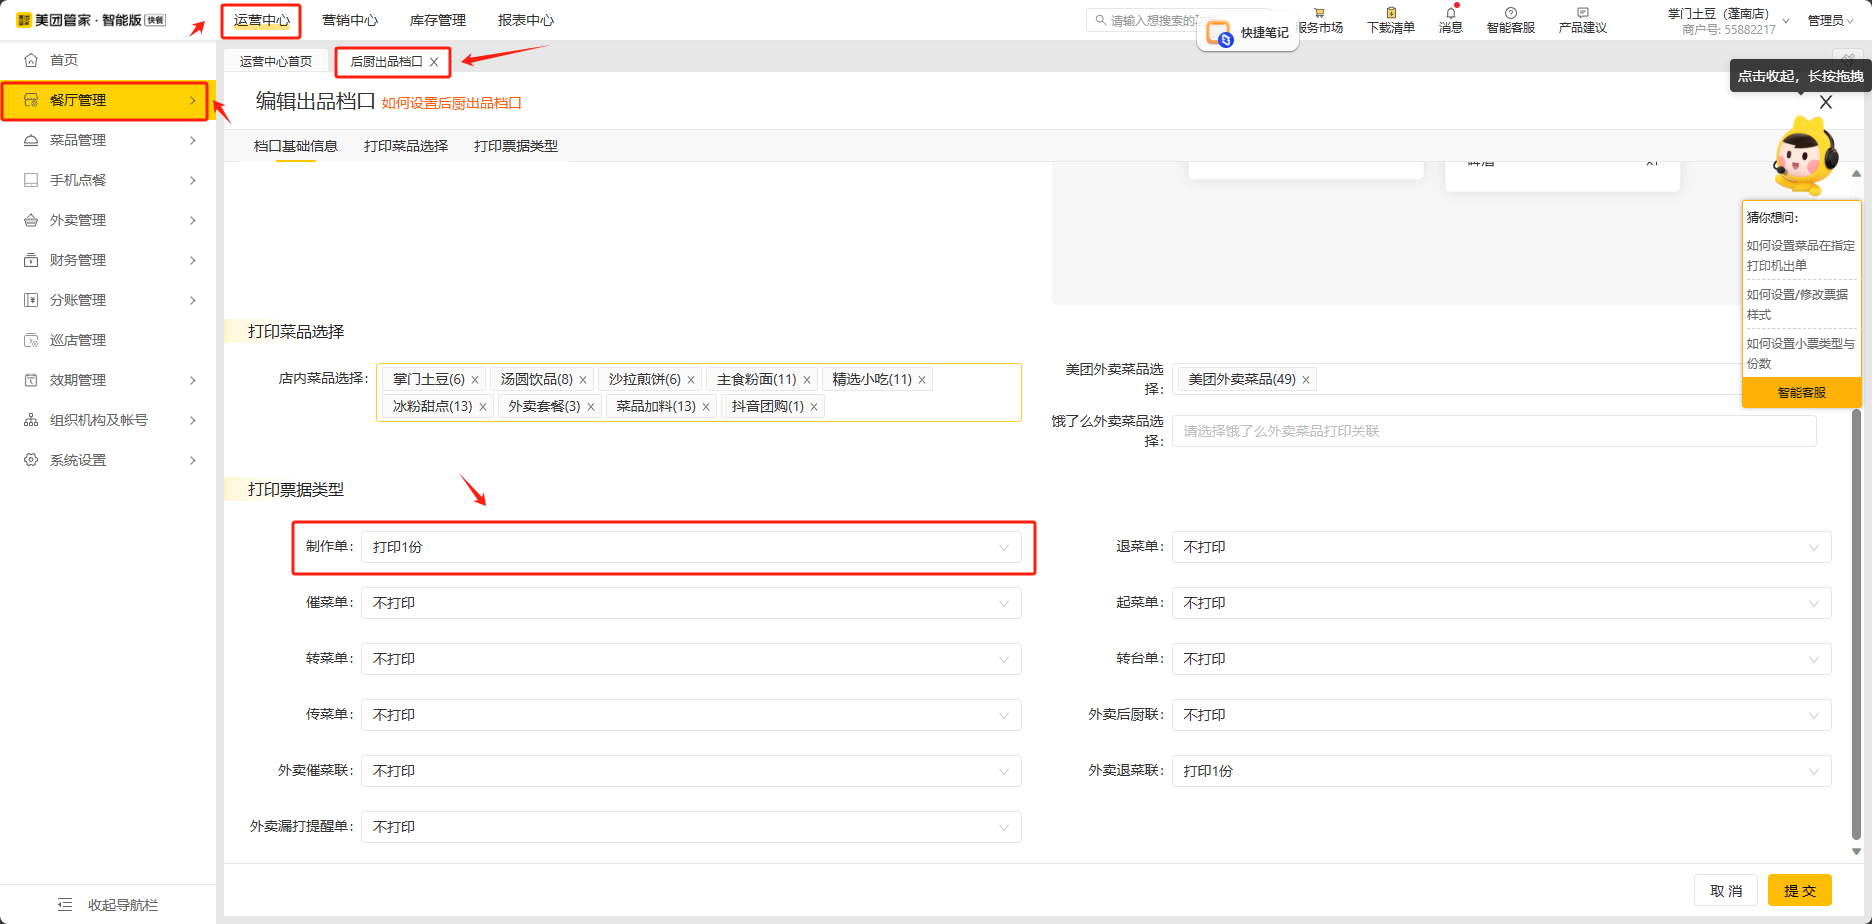
Task: Remove the 美团外卖菜品(49) tag
Action: pos(1306,380)
